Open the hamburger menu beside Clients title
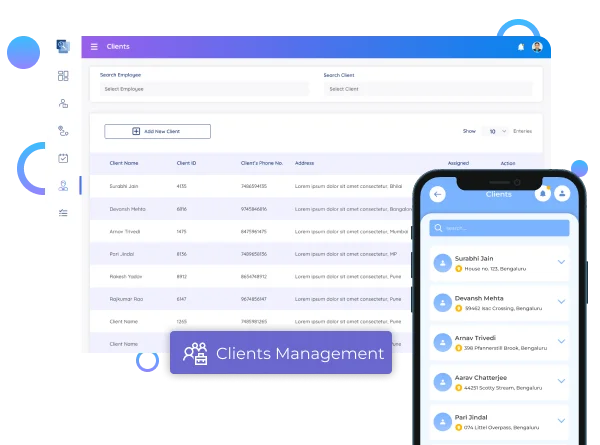This screenshot has width=600, height=445. point(94,47)
